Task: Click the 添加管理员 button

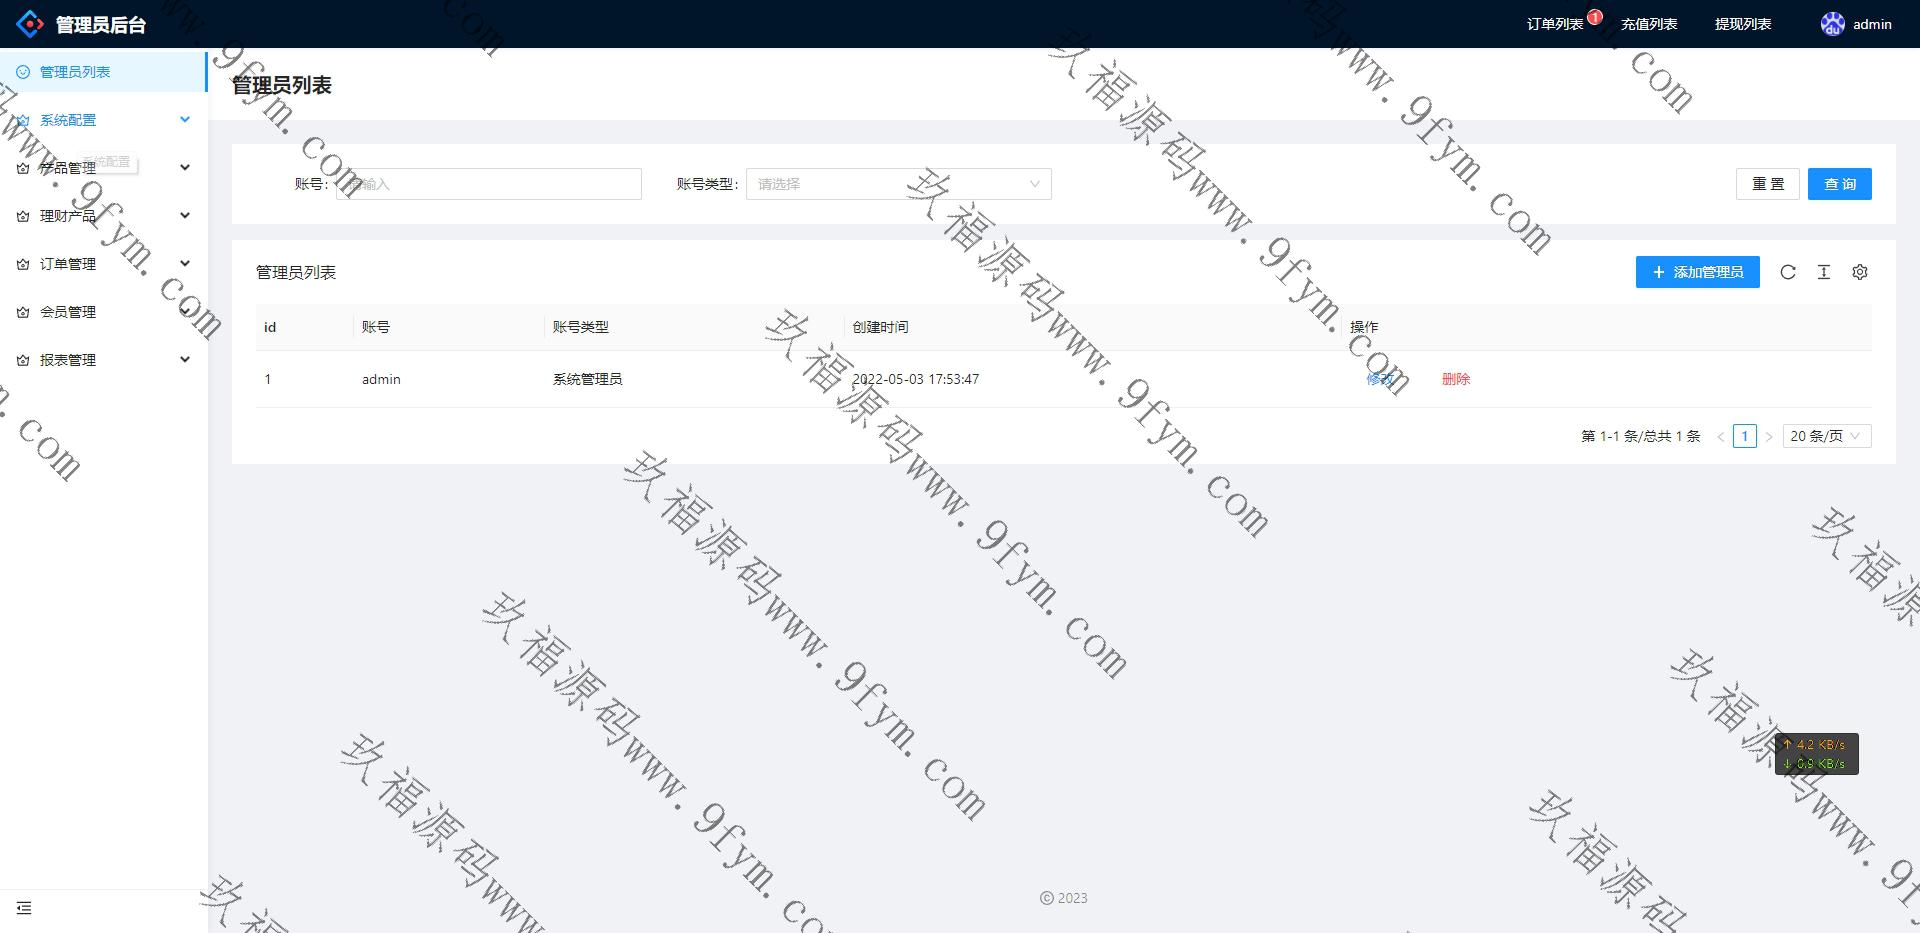Action: pos(1698,272)
